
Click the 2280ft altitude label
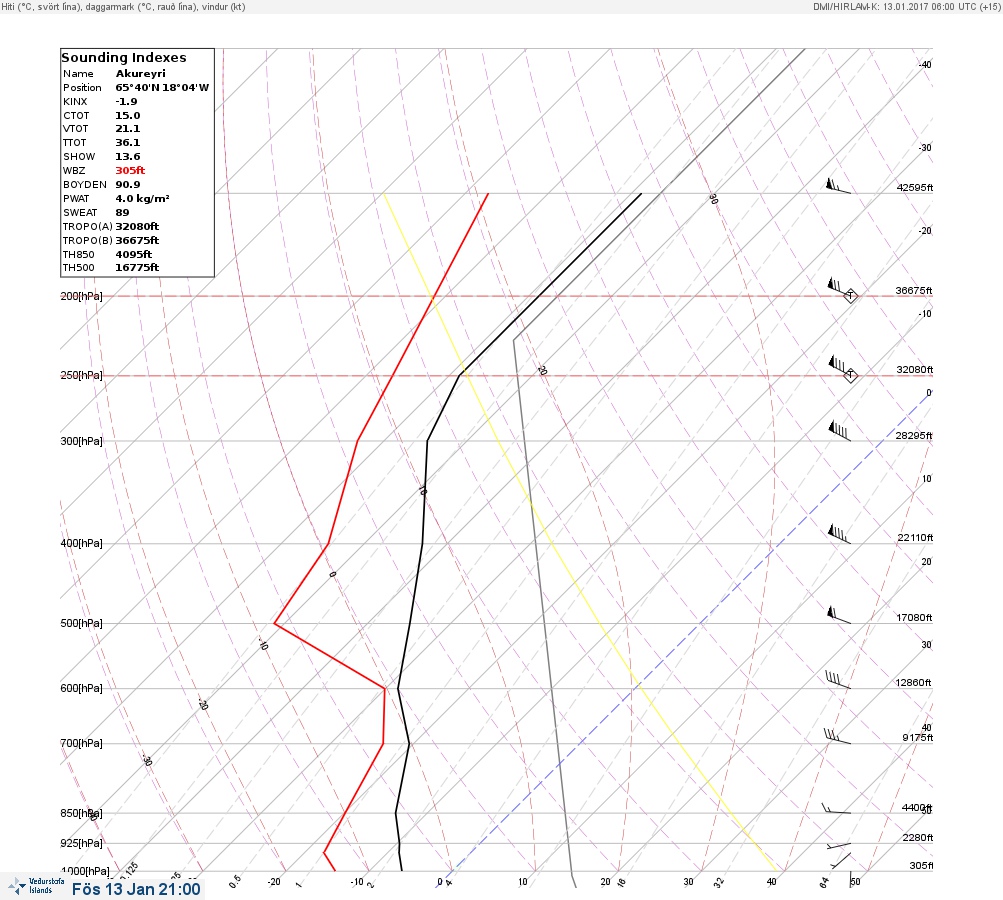point(918,837)
